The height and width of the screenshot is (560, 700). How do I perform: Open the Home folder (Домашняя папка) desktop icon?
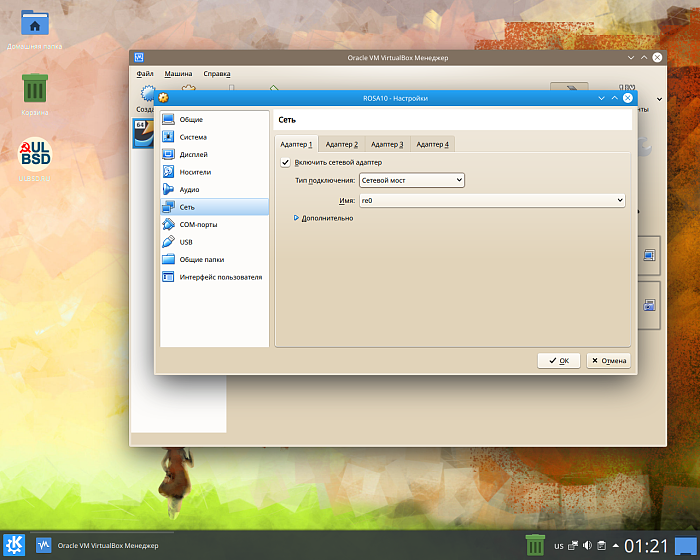[35, 22]
